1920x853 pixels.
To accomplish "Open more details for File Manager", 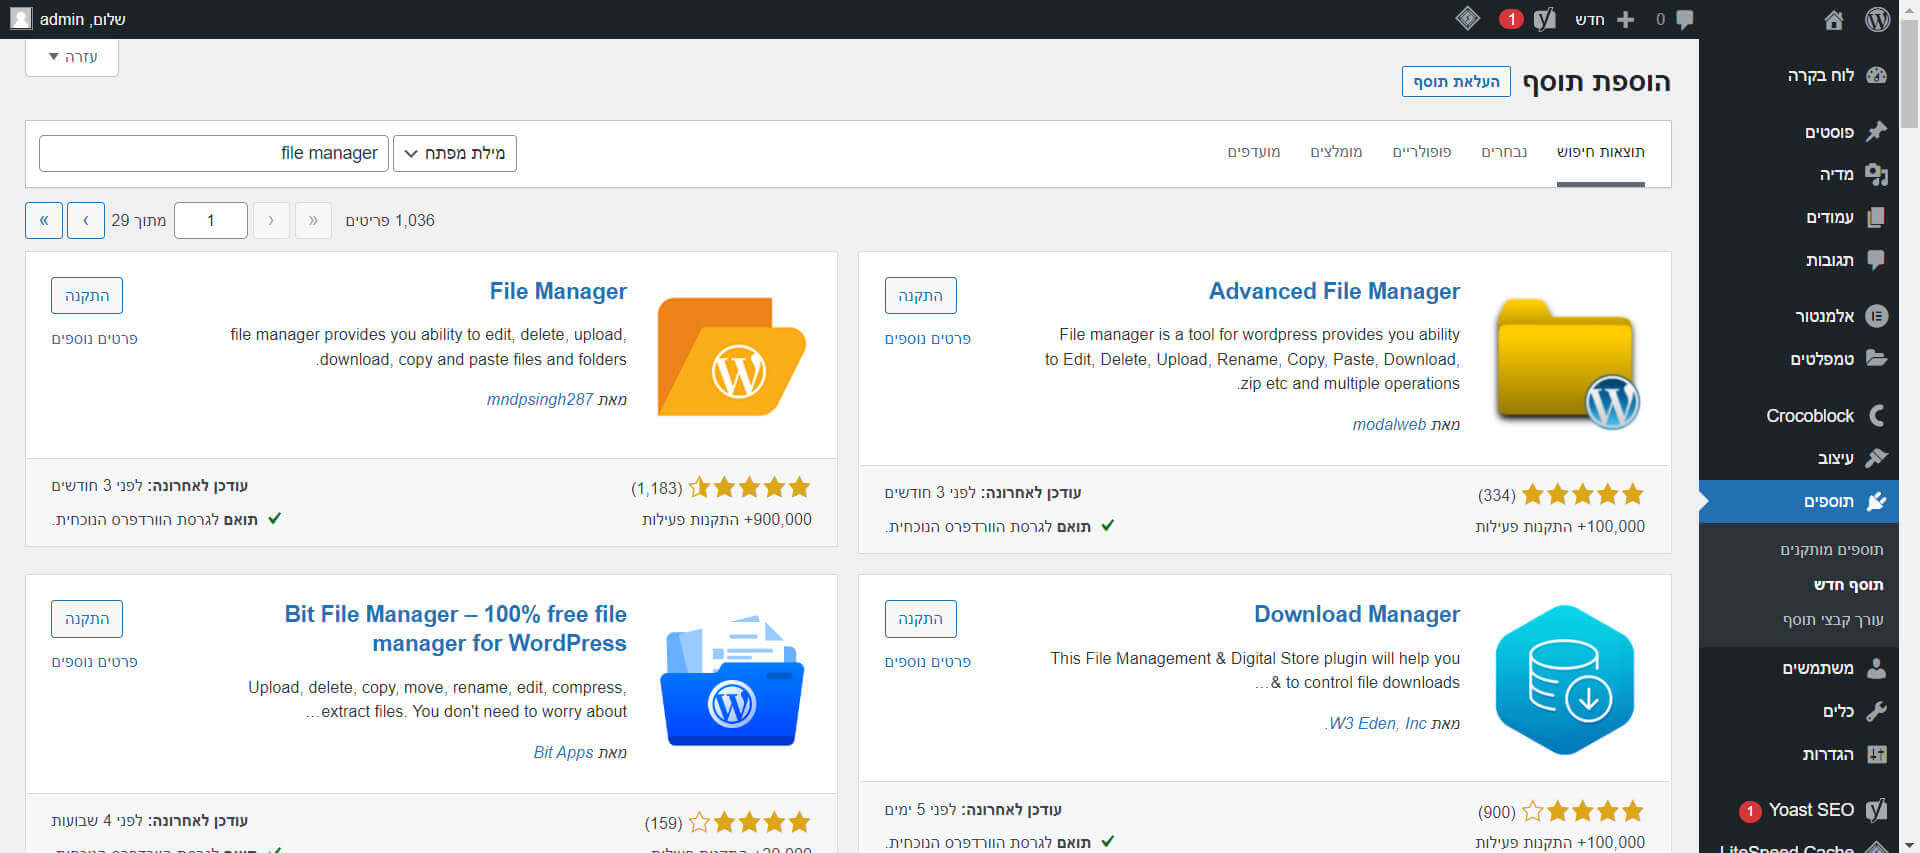I will [x=95, y=339].
